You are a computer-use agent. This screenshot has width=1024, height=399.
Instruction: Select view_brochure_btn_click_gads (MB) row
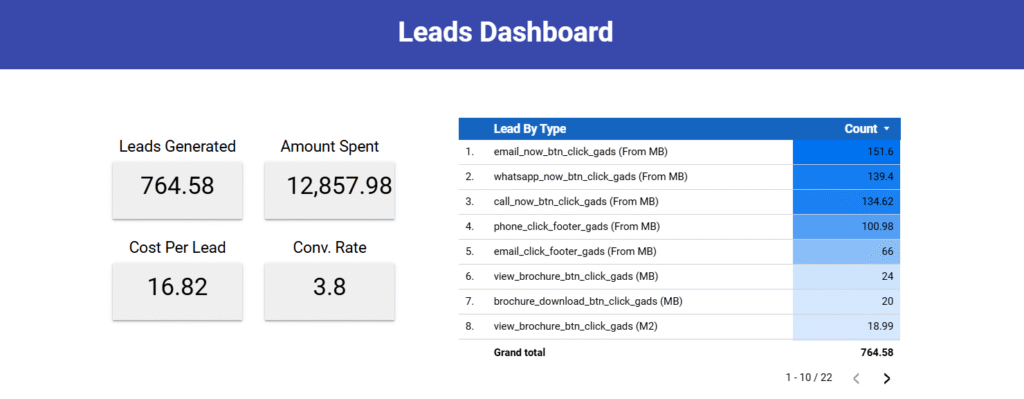tap(679, 277)
